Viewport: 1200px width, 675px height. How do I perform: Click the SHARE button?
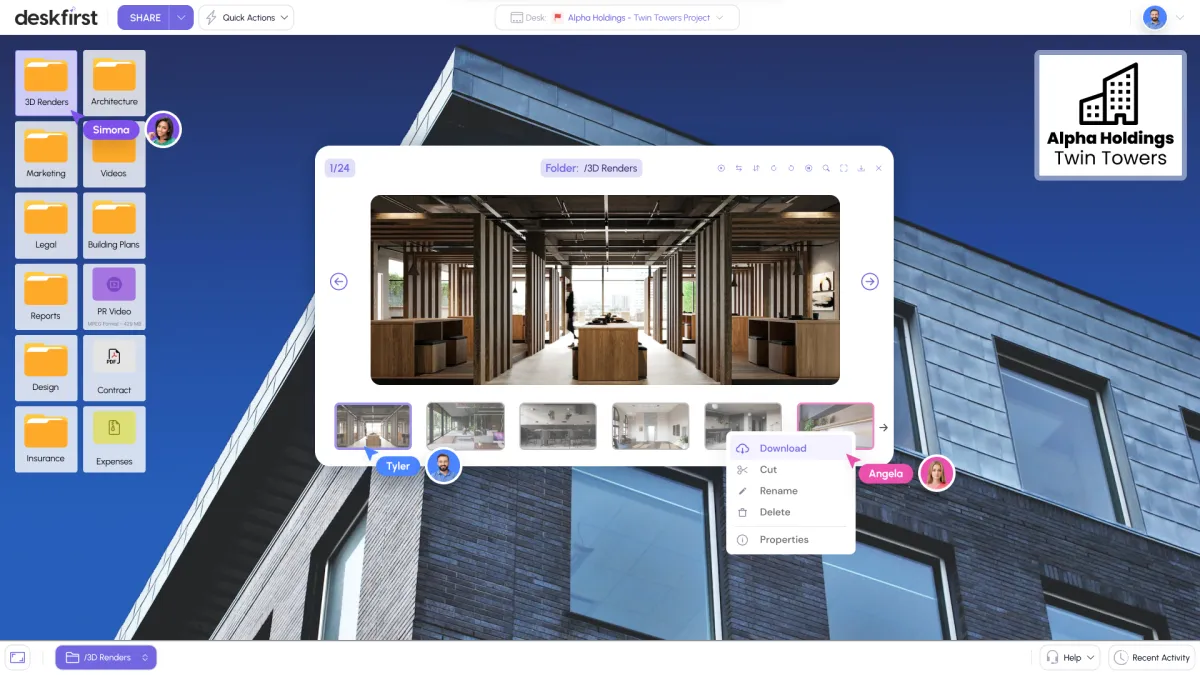[144, 17]
